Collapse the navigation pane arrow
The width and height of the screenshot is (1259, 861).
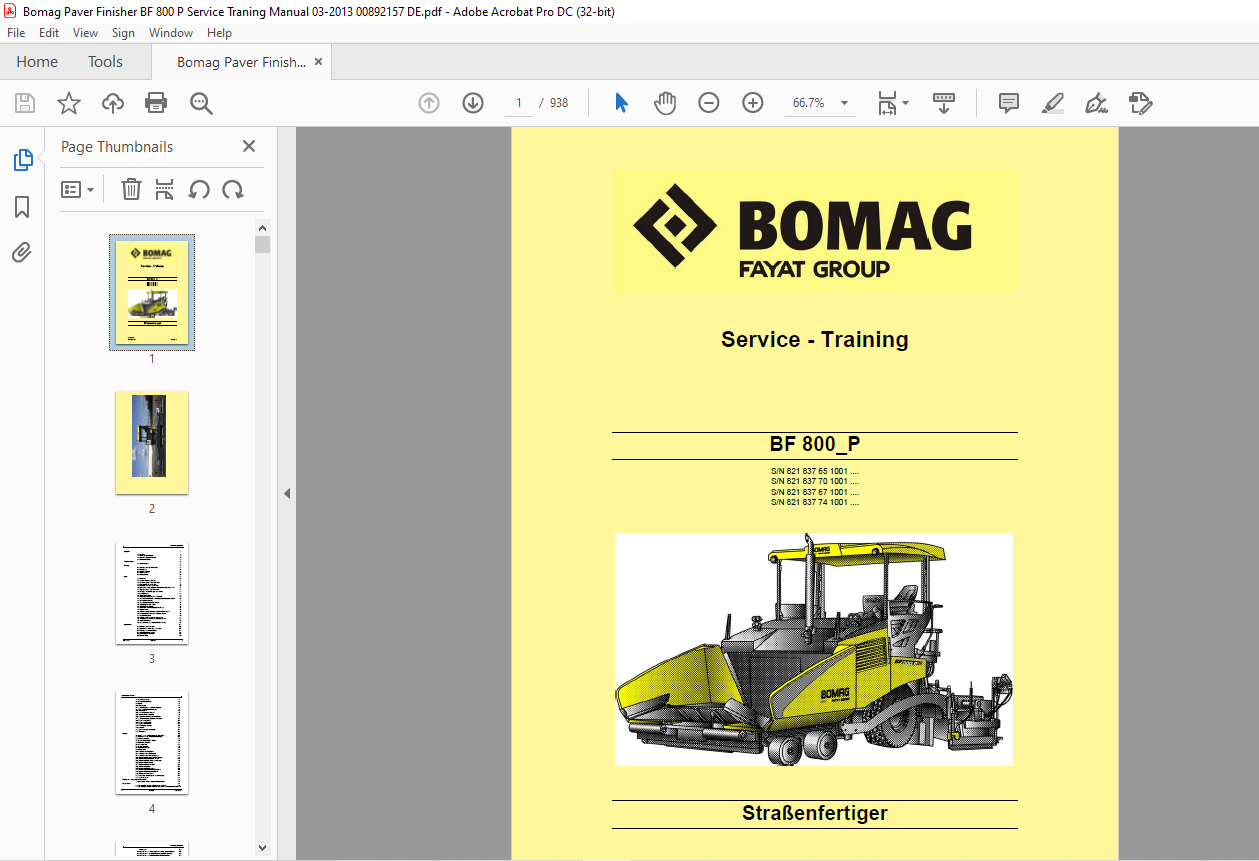[287, 493]
